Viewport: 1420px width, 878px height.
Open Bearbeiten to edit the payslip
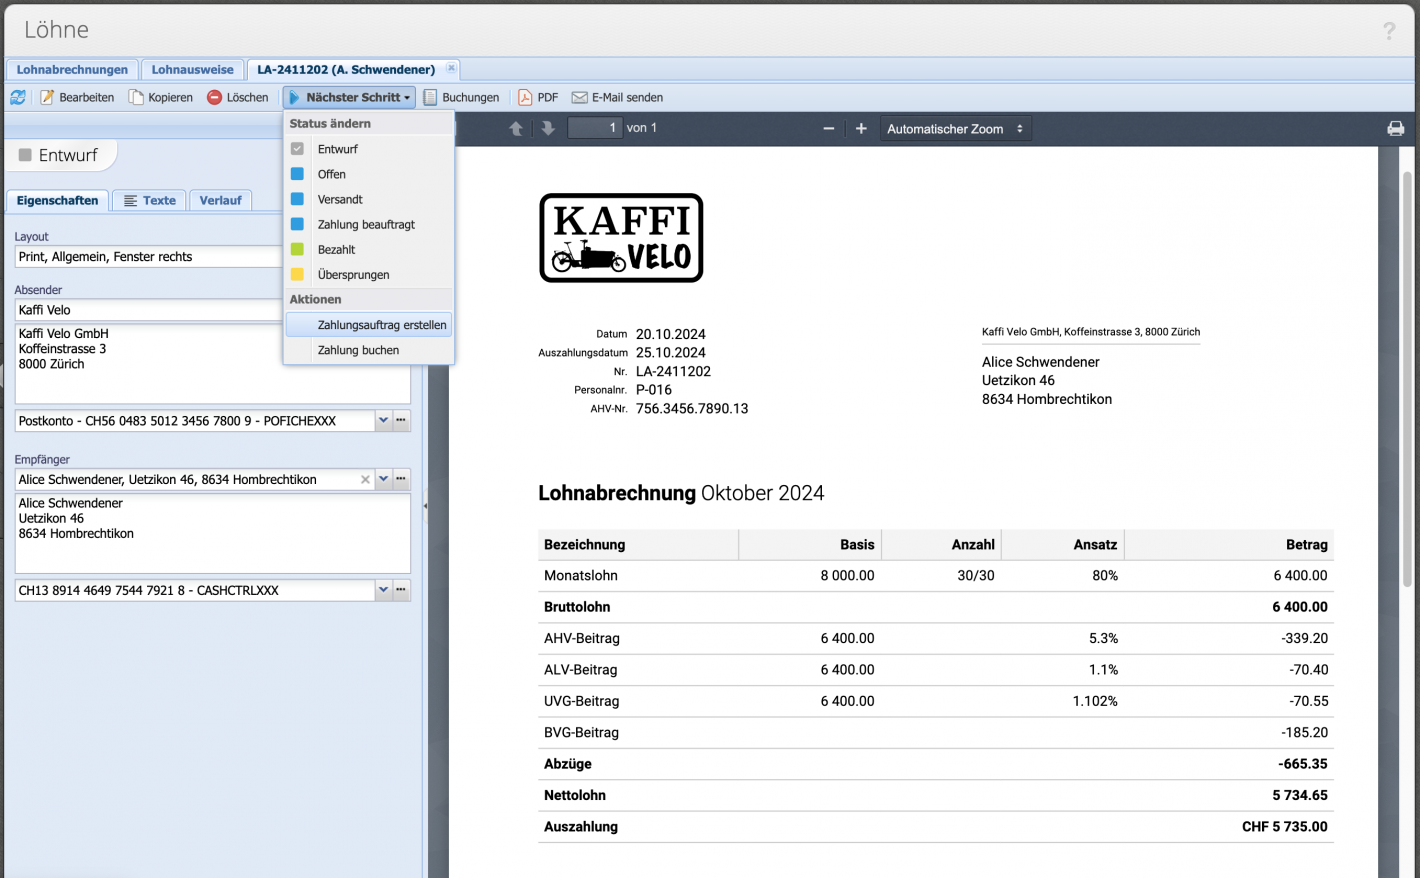(x=77, y=96)
